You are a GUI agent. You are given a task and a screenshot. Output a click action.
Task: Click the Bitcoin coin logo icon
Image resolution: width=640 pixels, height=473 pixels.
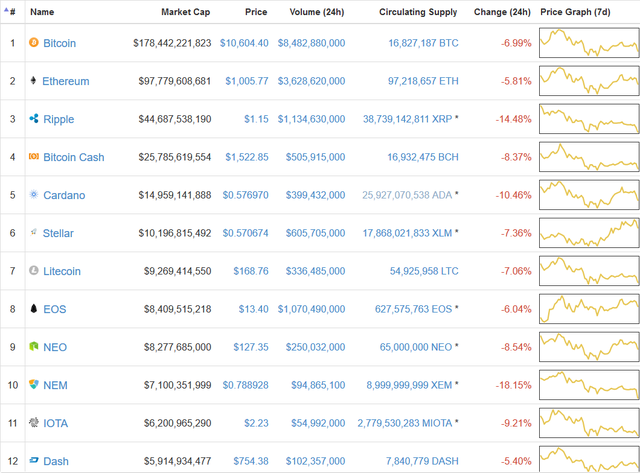pyautogui.click(x=34, y=43)
